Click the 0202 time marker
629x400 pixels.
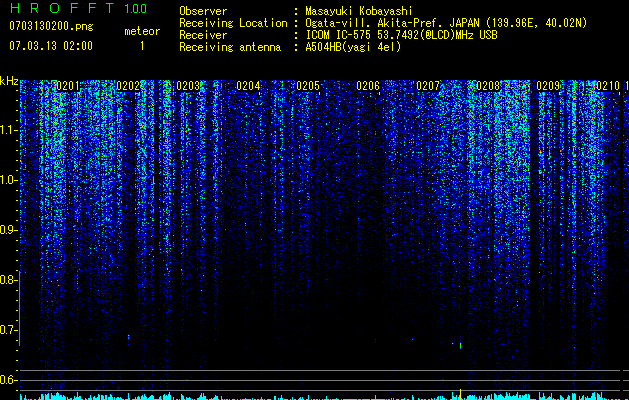coord(128,86)
